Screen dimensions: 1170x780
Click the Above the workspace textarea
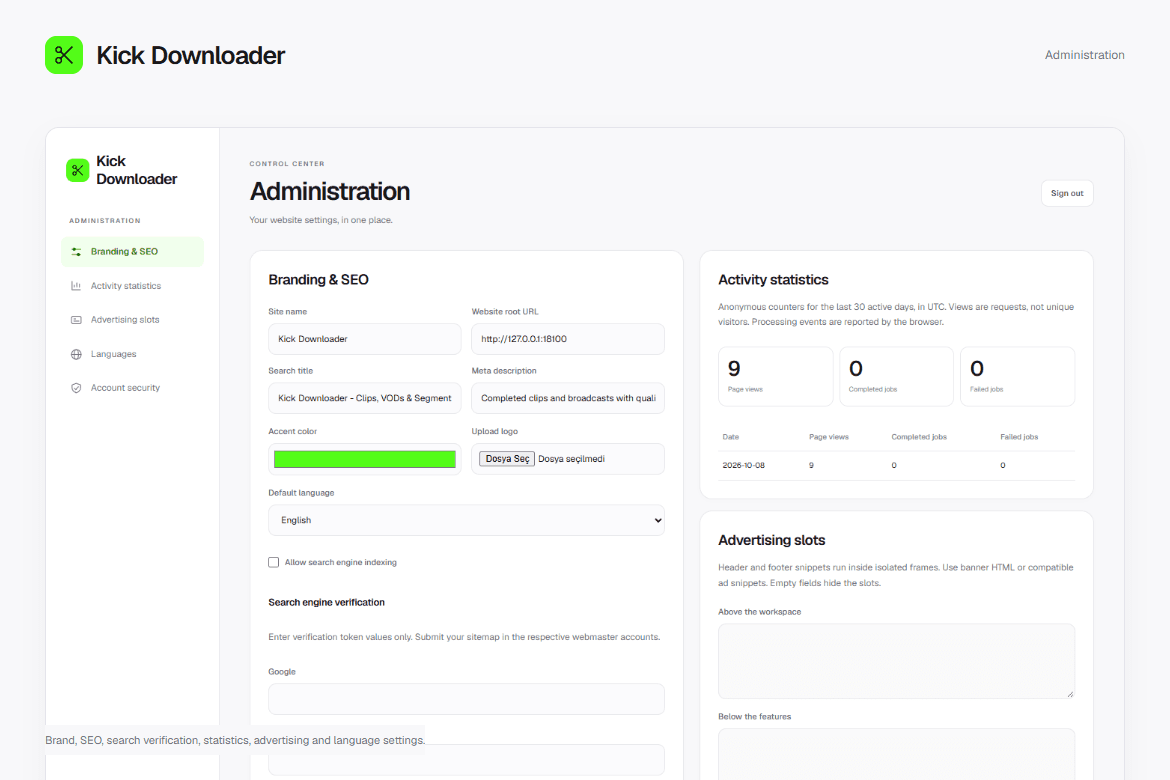[x=896, y=661]
